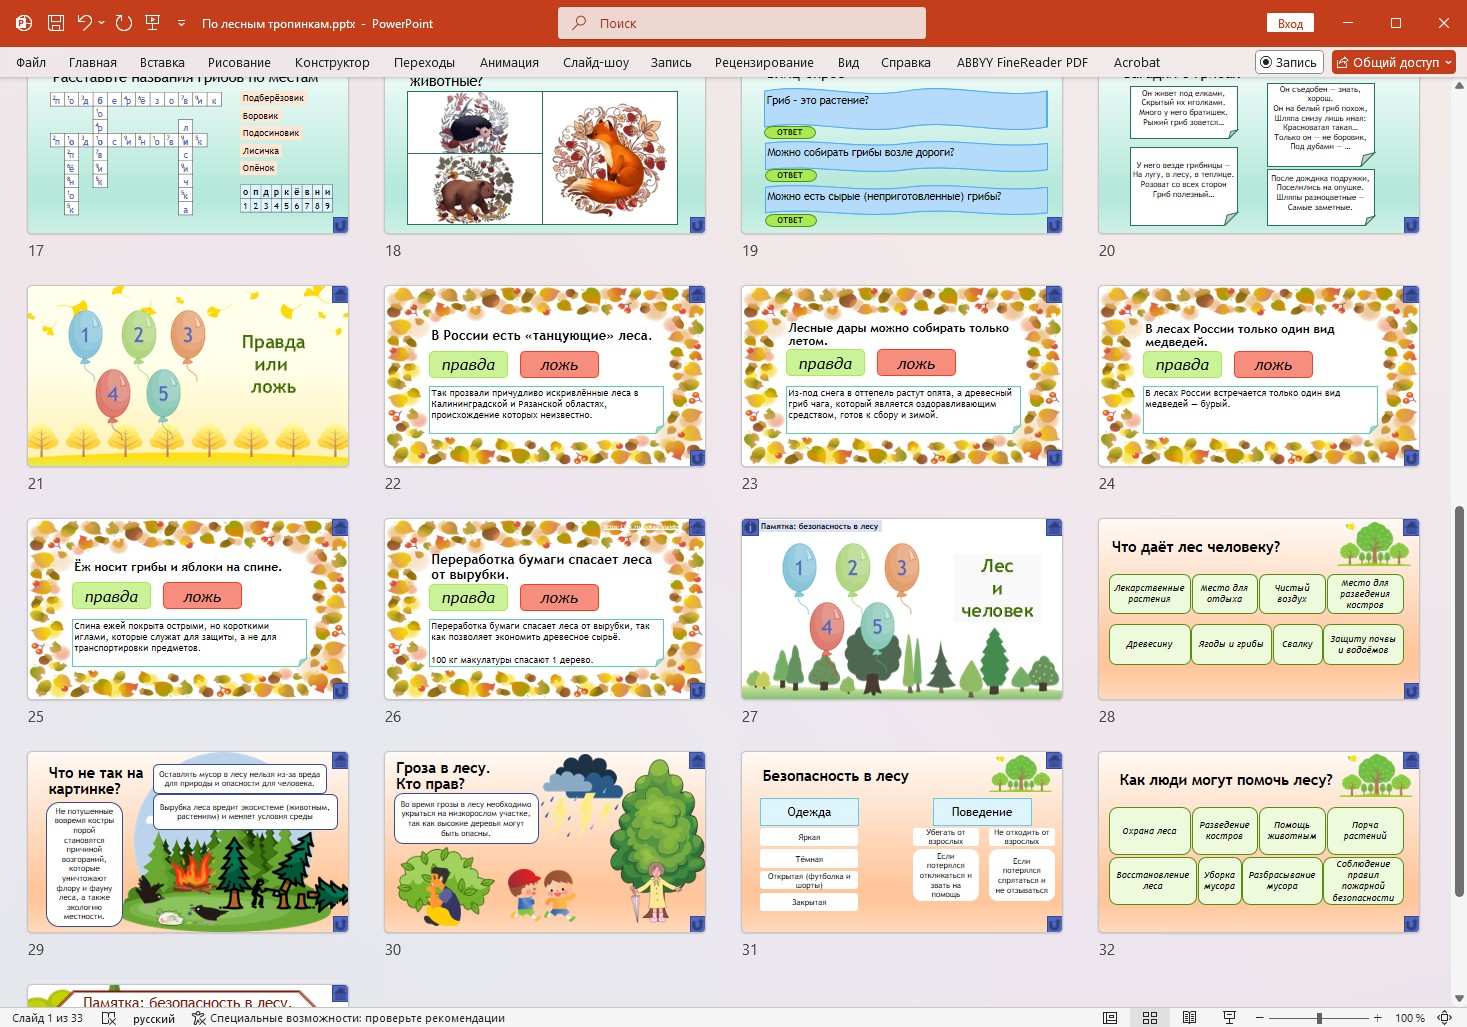The height and width of the screenshot is (1027, 1467).
Task: Click fit slide to window icon
Action: pos(1445,1018)
